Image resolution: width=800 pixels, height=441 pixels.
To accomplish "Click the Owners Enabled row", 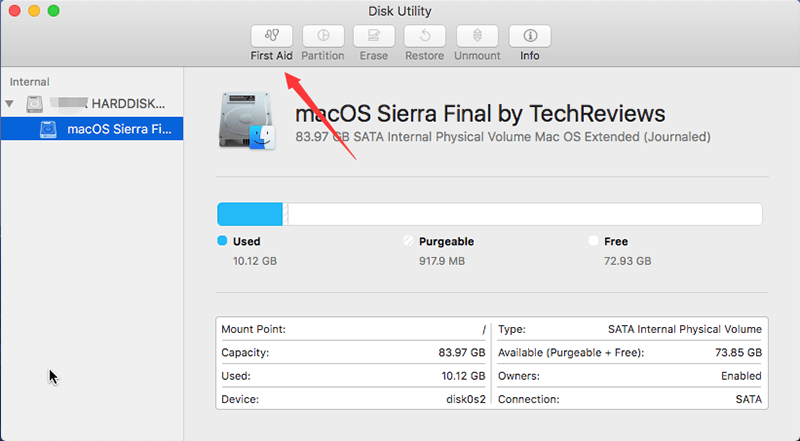I will (x=630, y=376).
